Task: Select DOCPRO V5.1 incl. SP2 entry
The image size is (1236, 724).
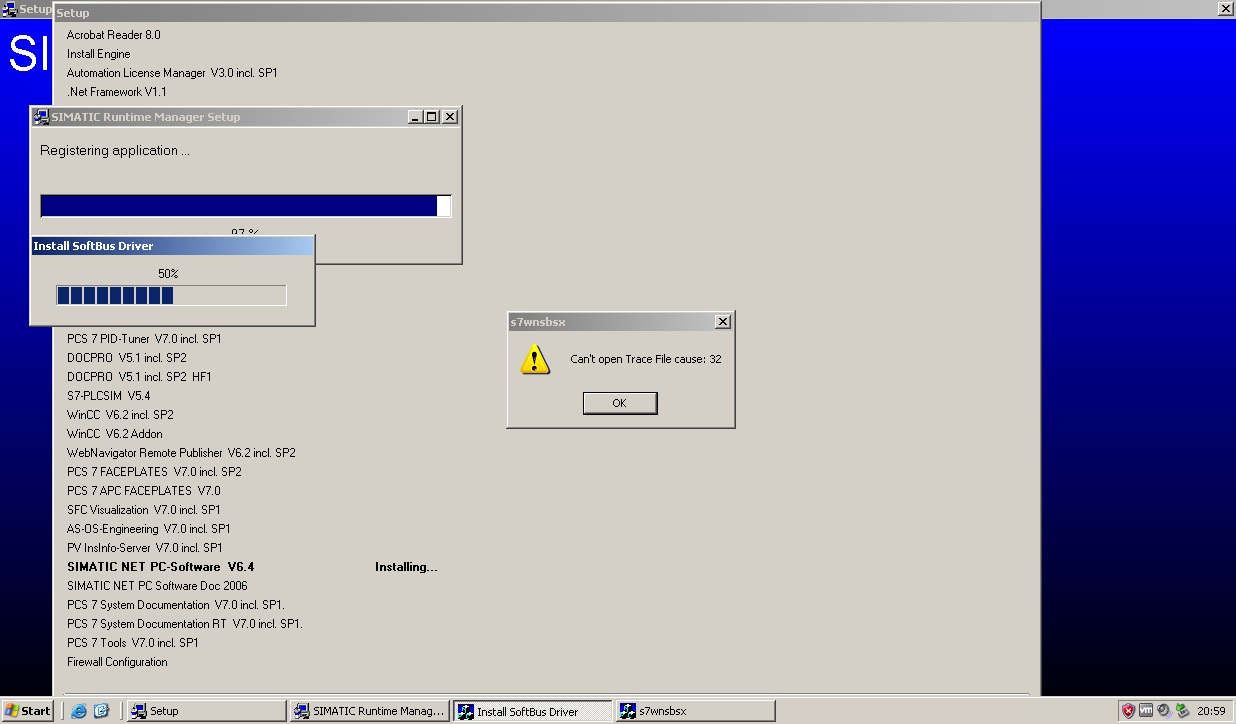Action: coord(127,358)
